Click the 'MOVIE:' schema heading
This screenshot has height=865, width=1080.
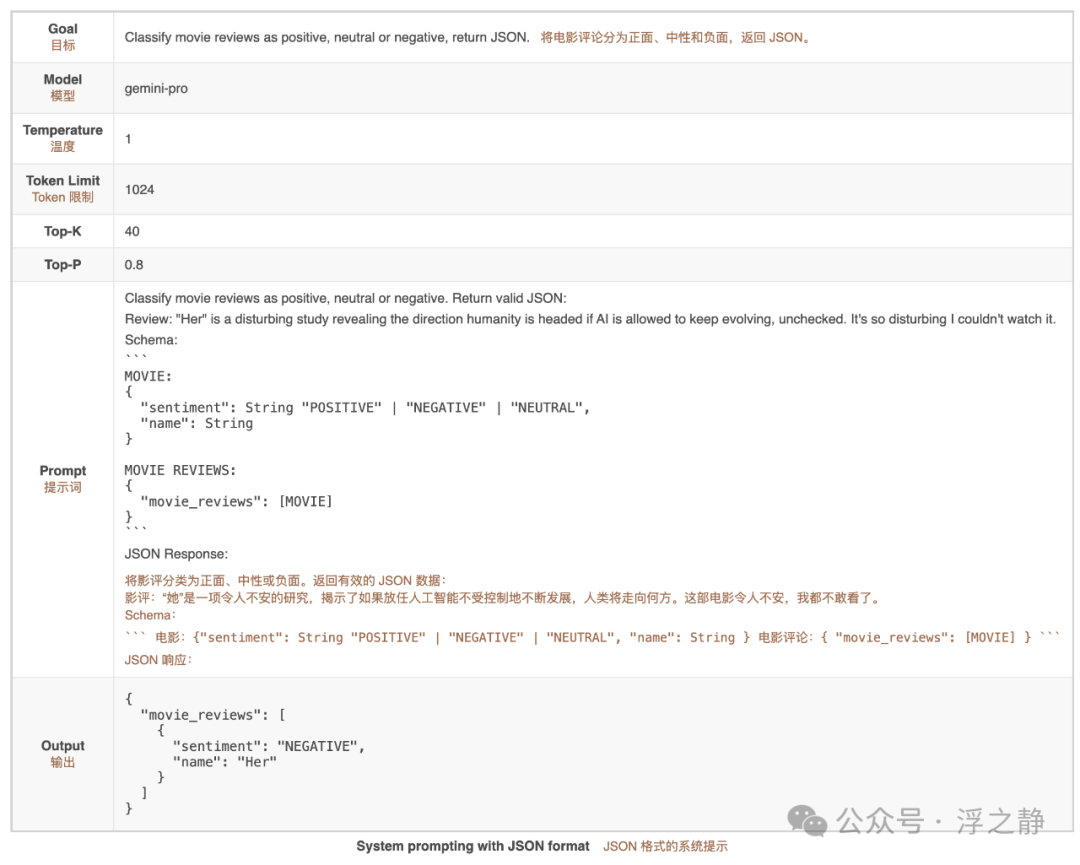(148, 376)
